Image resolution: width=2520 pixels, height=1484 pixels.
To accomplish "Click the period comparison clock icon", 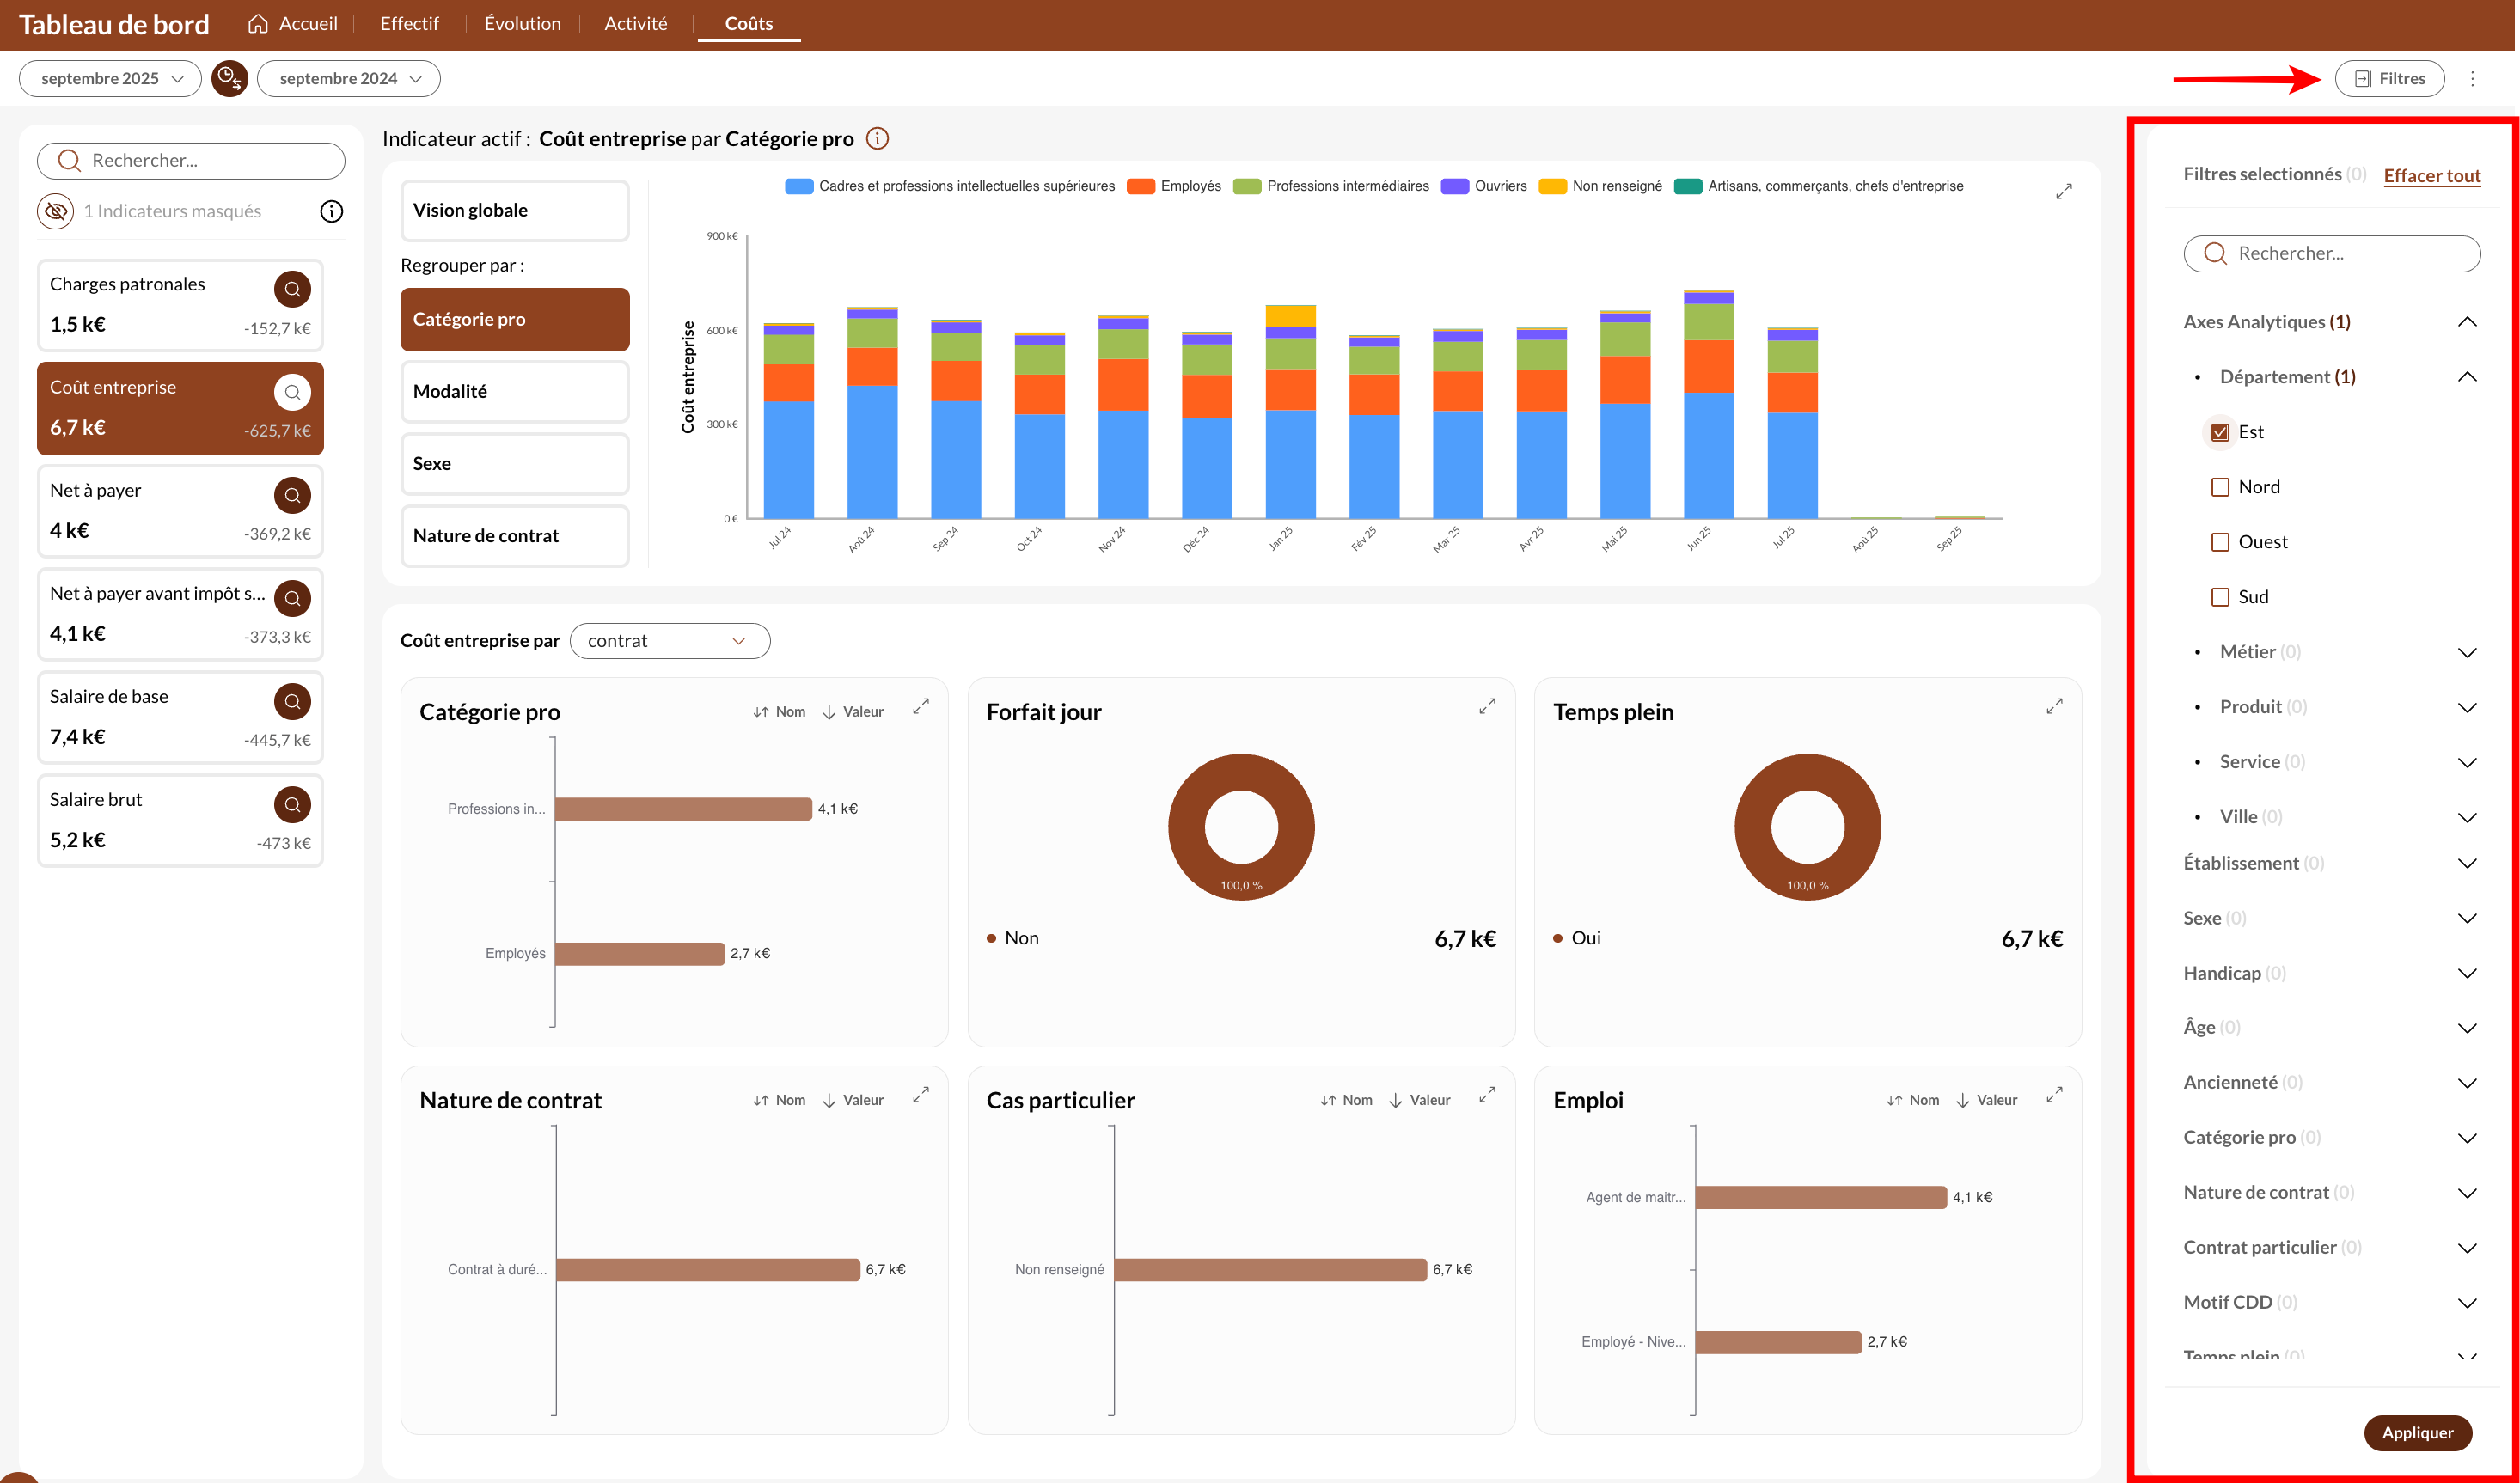I will tap(229, 78).
